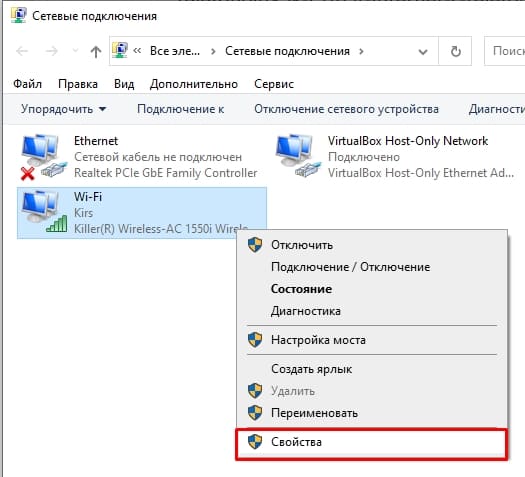Expand chevron after Сетевые подключения breadcrumb
This screenshot has width=525, height=477.
[361, 51]
